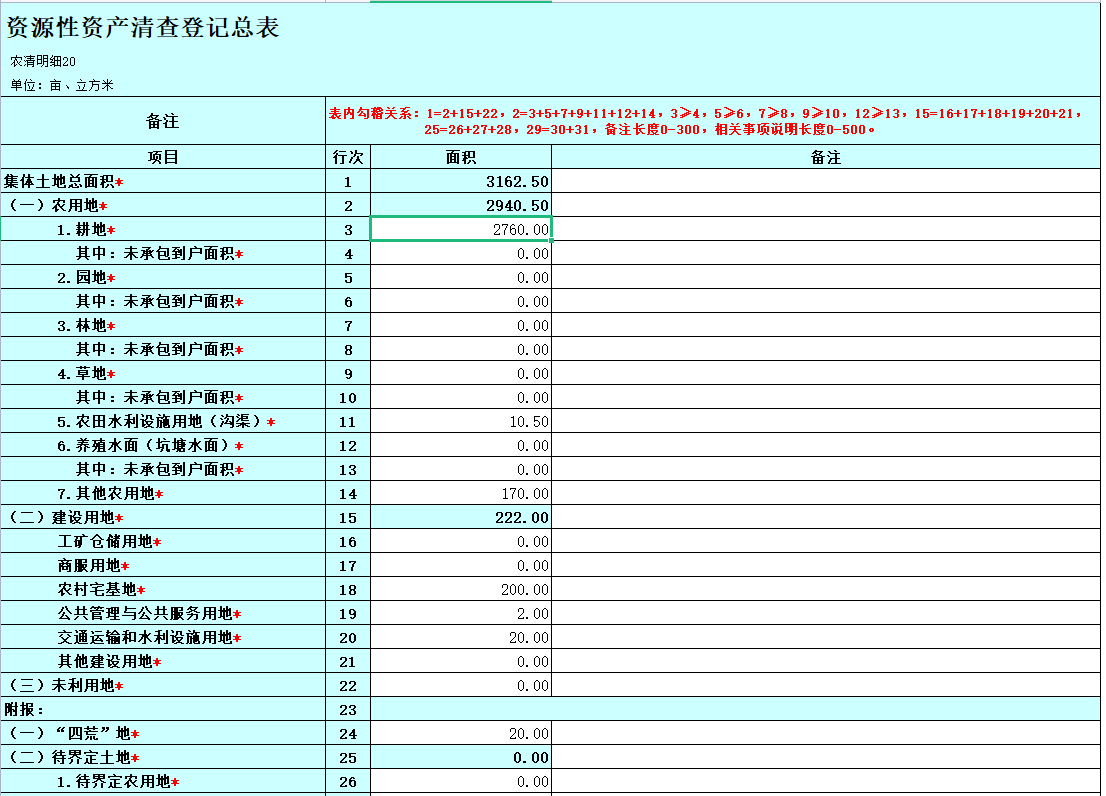Select the 待界定农用地 area cell in row 26
The height and width of the screenshot is (796, 1106).
(x=461, y=780)
